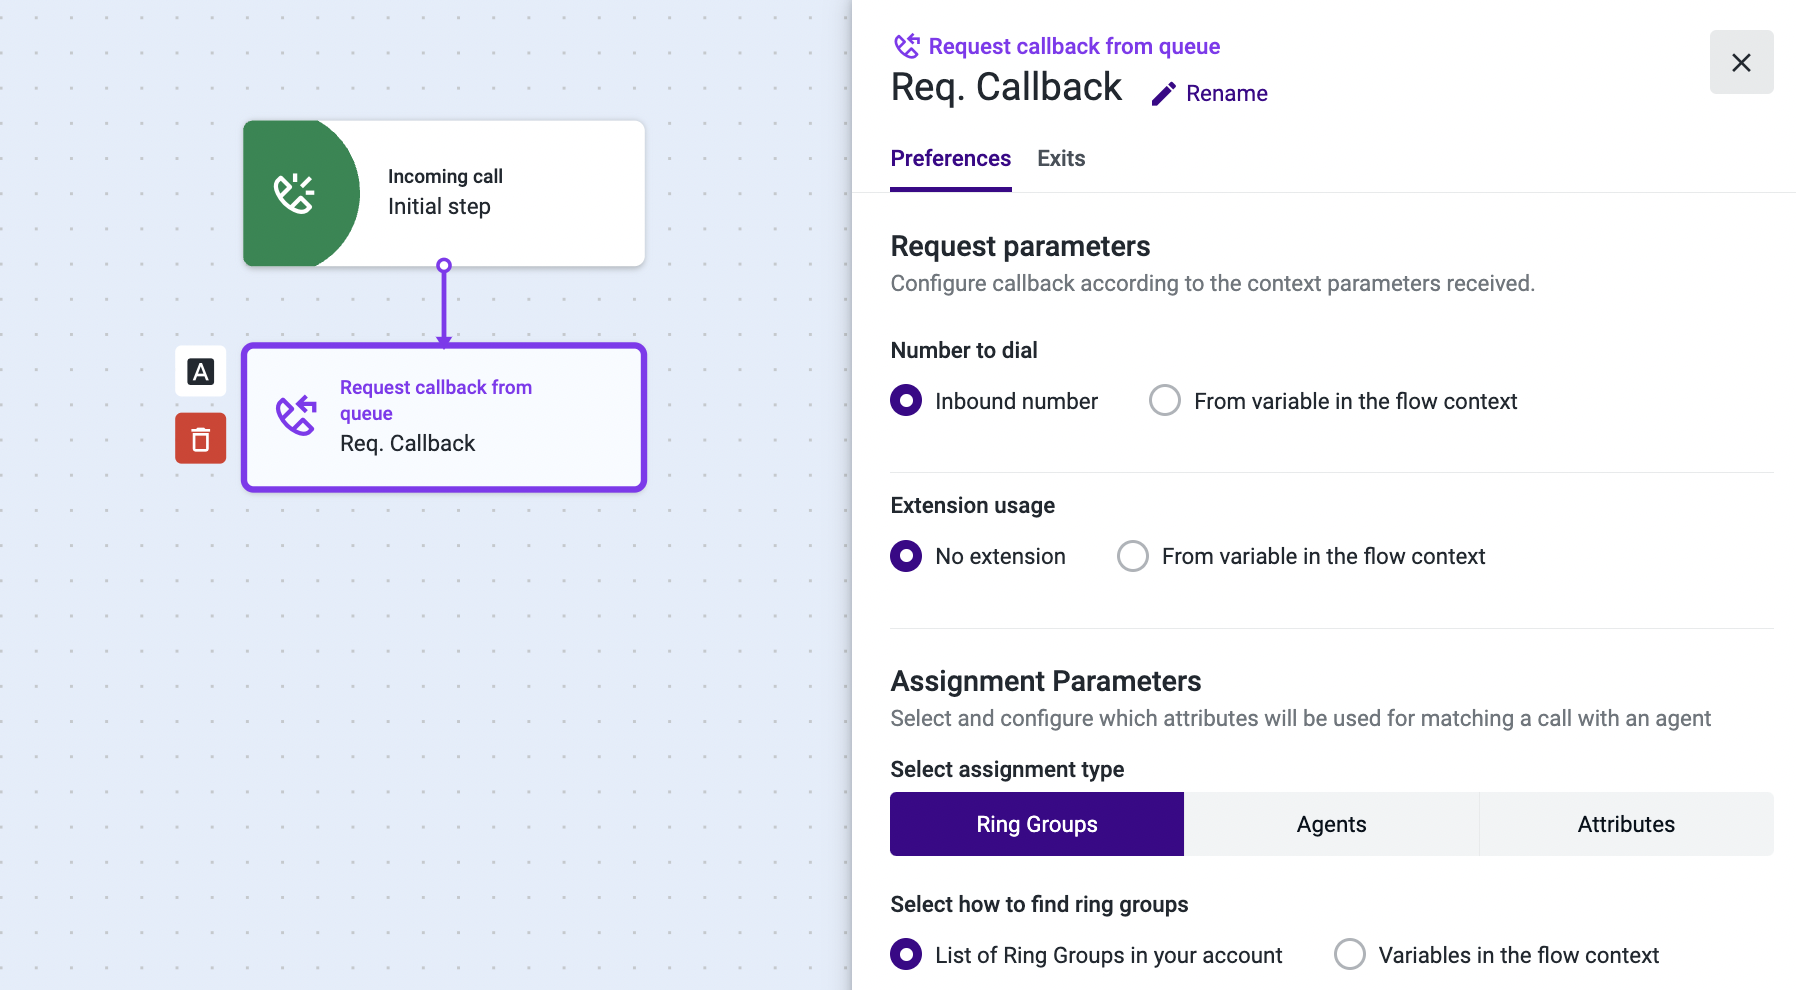
Task: Click the Rename link
Action: click(x=1225, y=93)
